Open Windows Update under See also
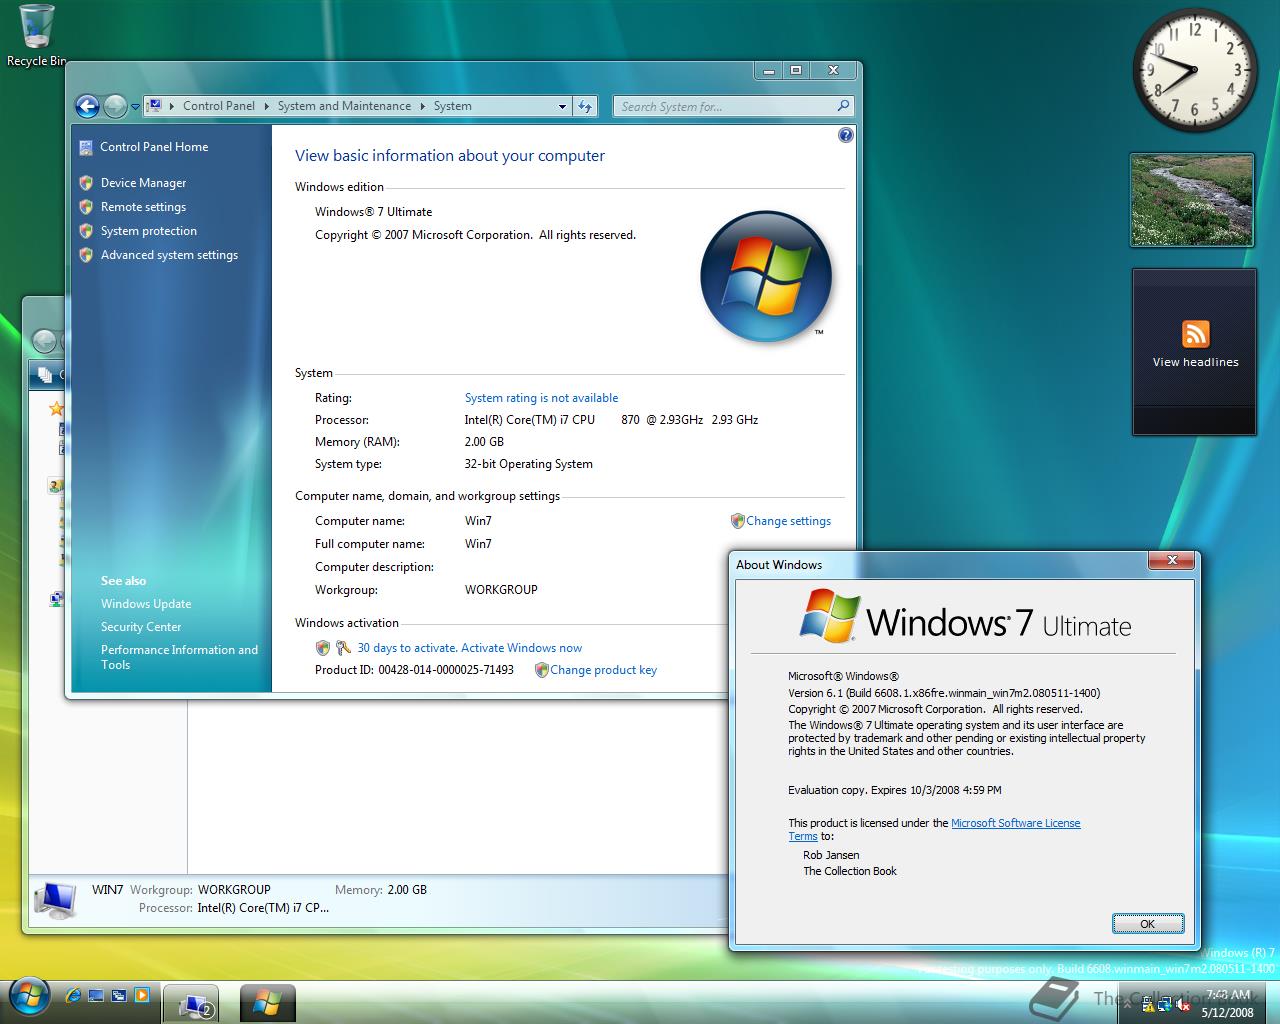The height and width of the screenshot is (1024, 1280). point(146,604)
